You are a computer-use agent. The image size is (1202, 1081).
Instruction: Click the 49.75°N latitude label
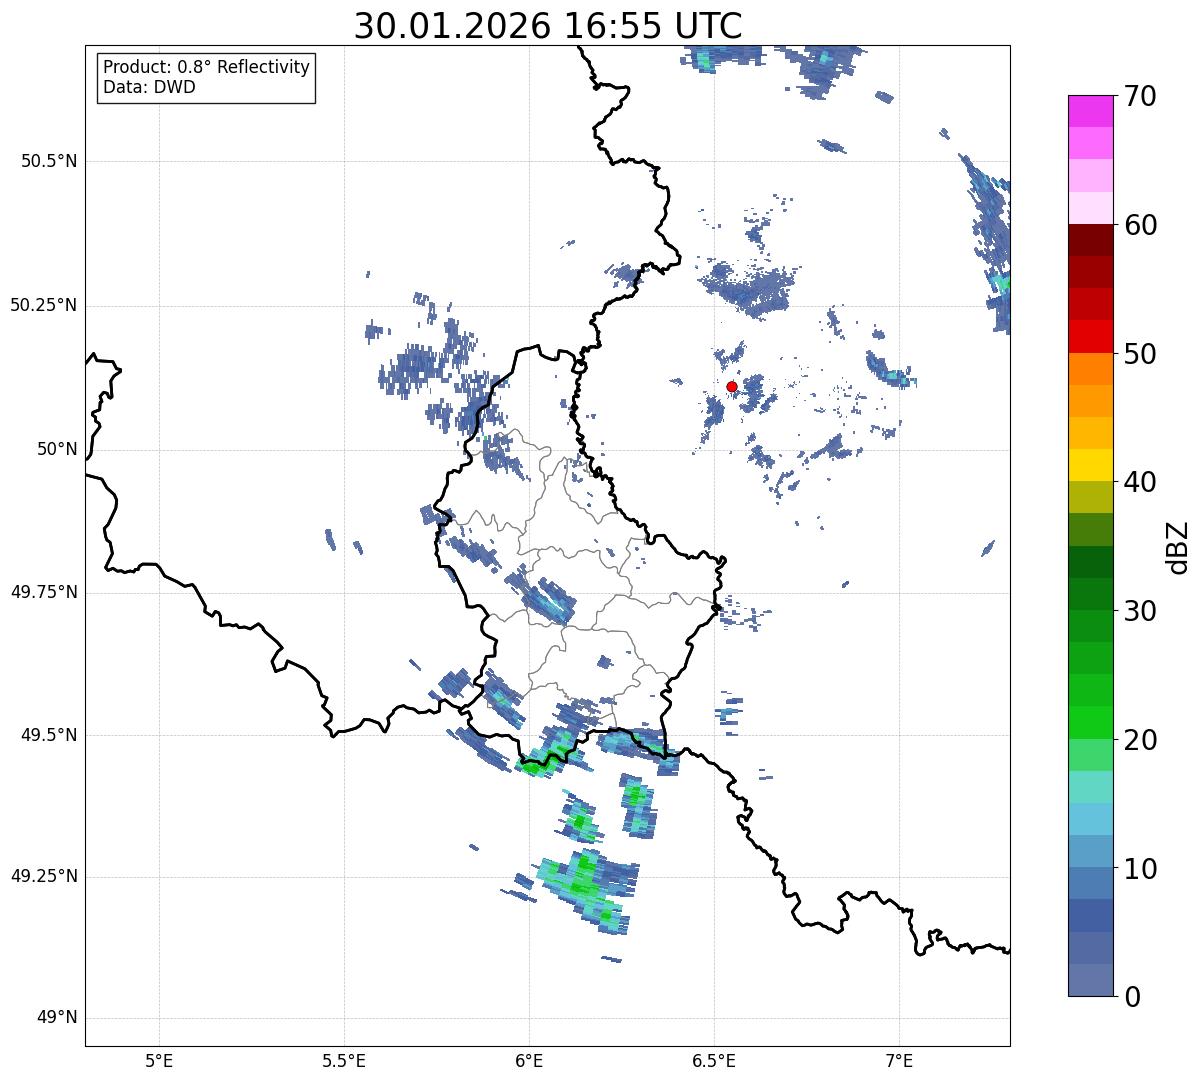pyautogui.click(x=43, y=592)
